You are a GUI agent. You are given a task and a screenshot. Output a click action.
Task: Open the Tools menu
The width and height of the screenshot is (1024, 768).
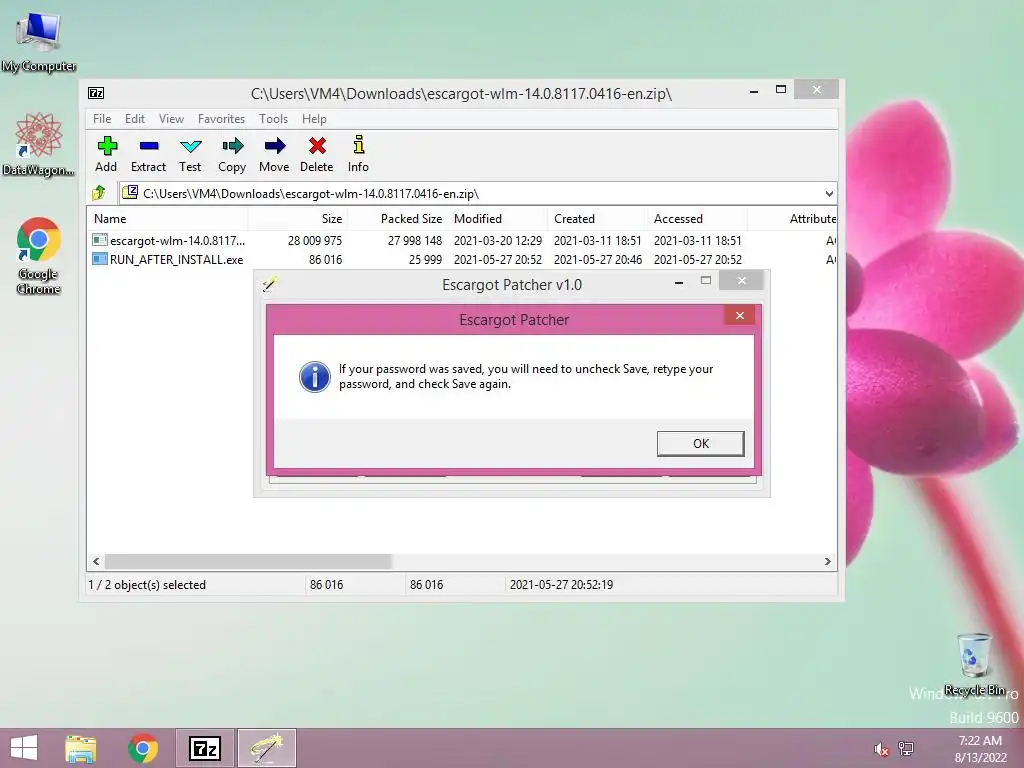pos(273,119)
